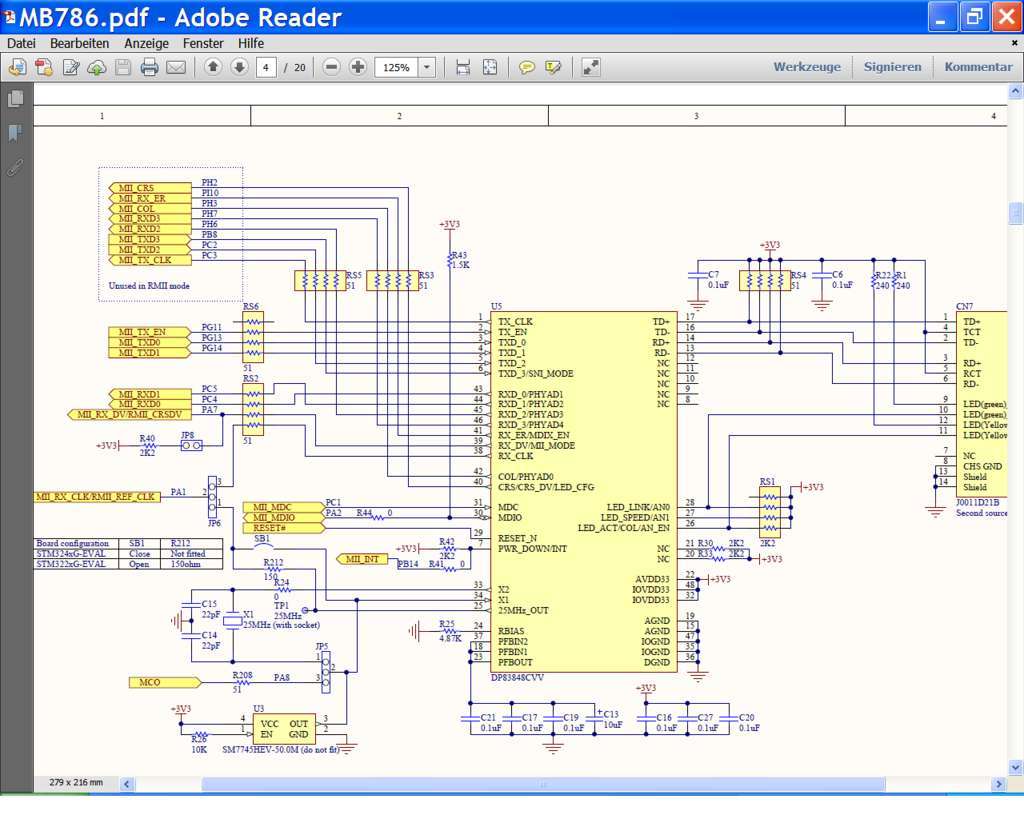Viewport: 1024px width, 819px height.
Task: Open the Kommentar pane
Action: (978, 67)
